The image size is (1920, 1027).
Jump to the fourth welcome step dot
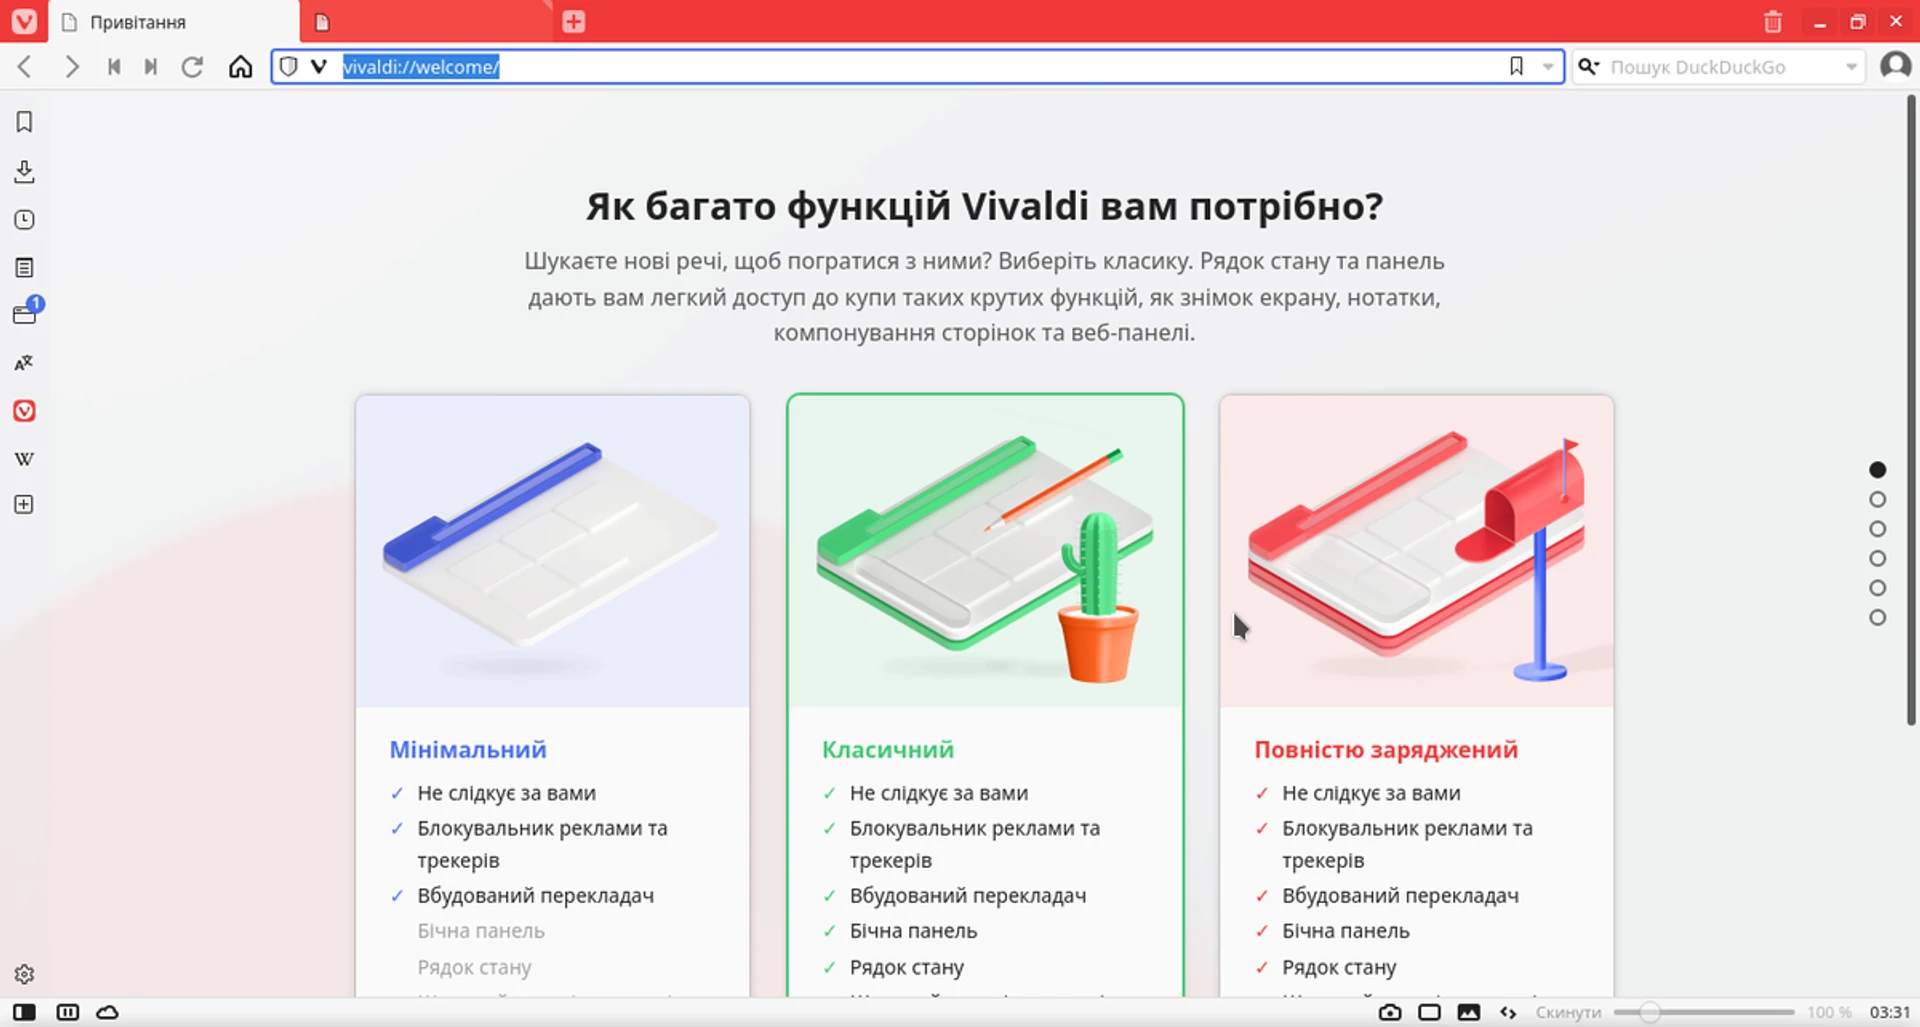click(x=1877, y=558)
